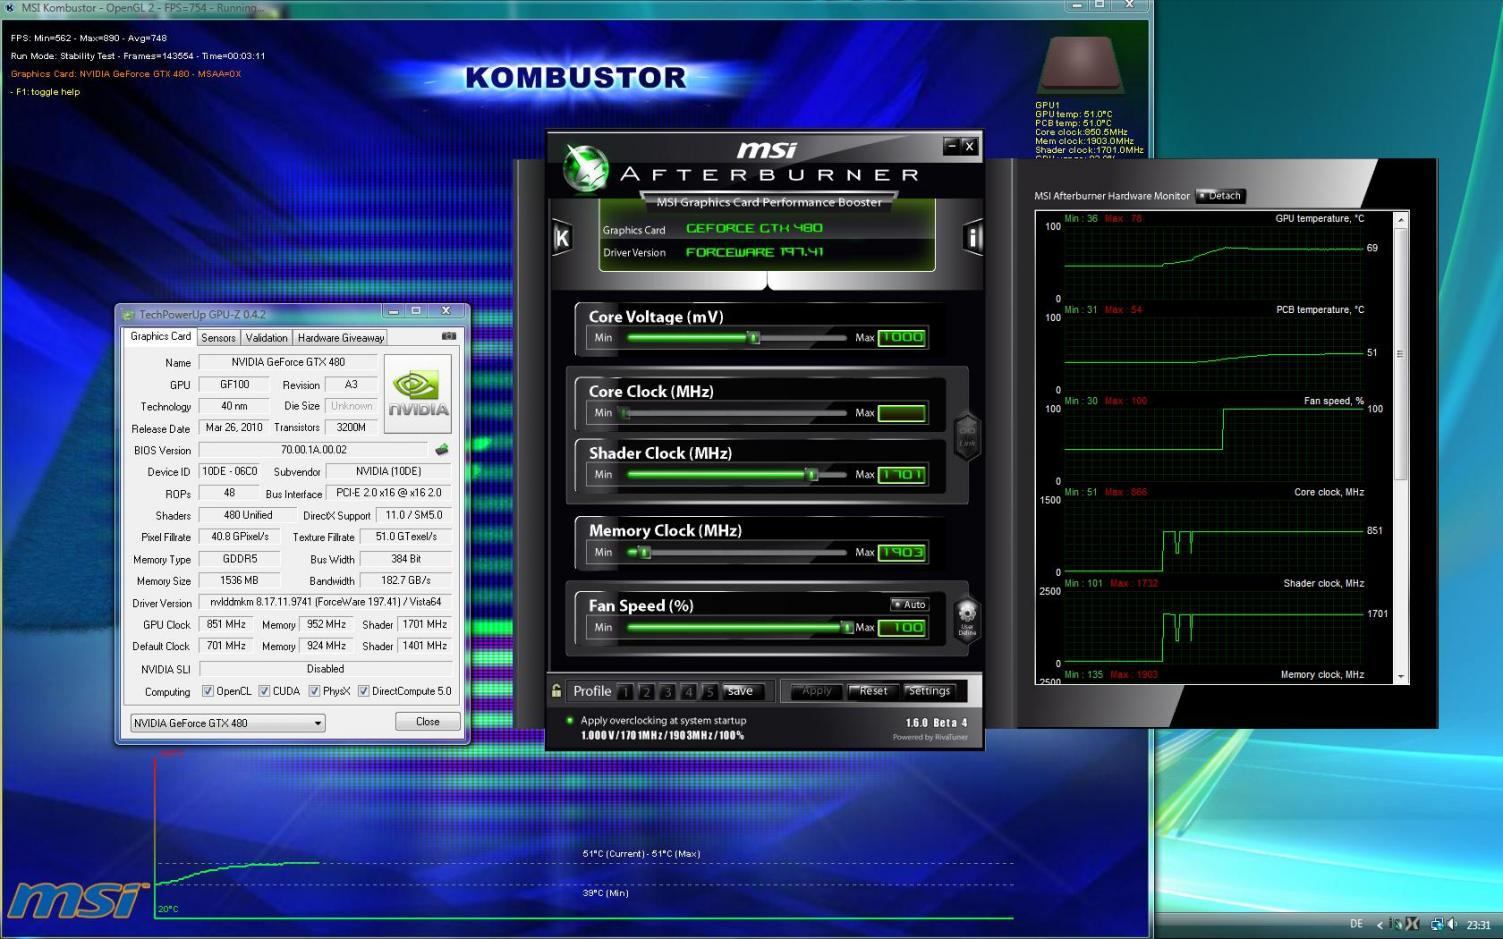Click the Memory Clock slider handle
The height and width of the screenshot is (939, 1503).
[644, 552]
